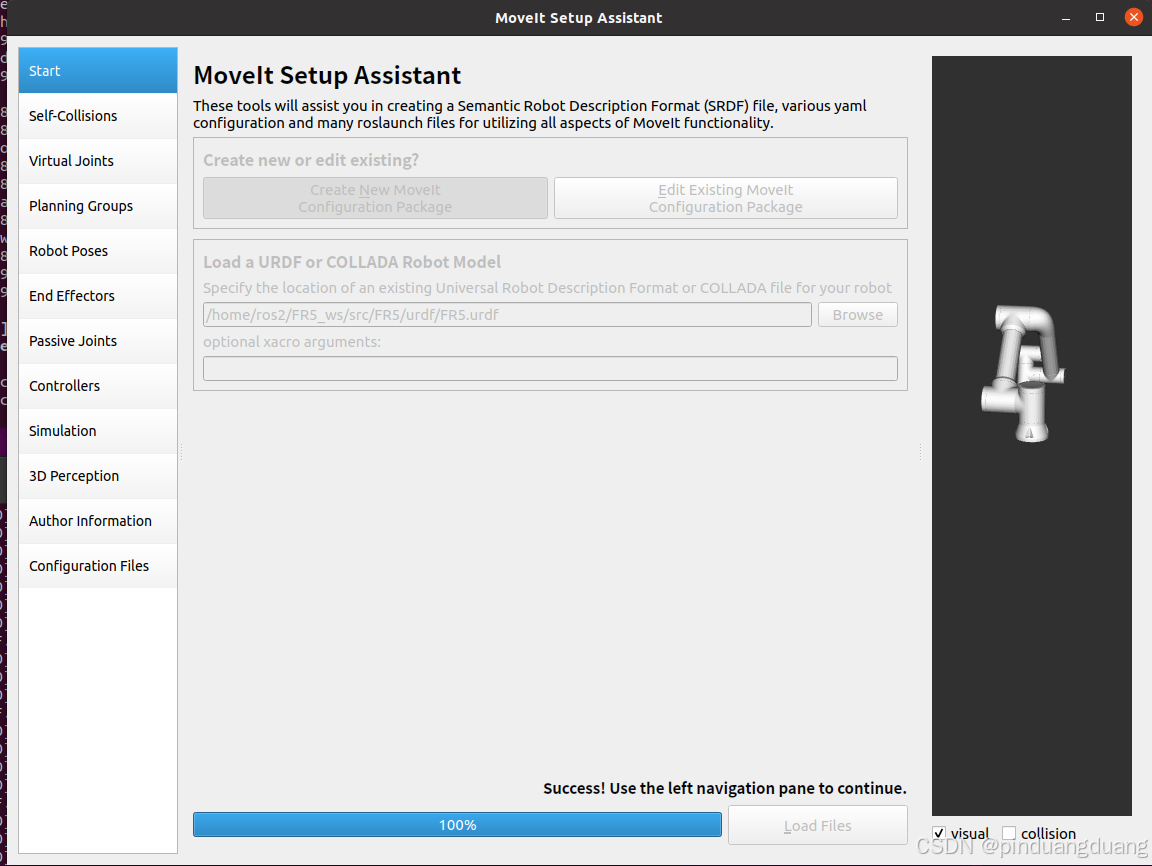This screenshot has width=1152, height=866.
Task: Click Edit Existing MoveIt Configuration Package
Action: click(x=726, y=198)
